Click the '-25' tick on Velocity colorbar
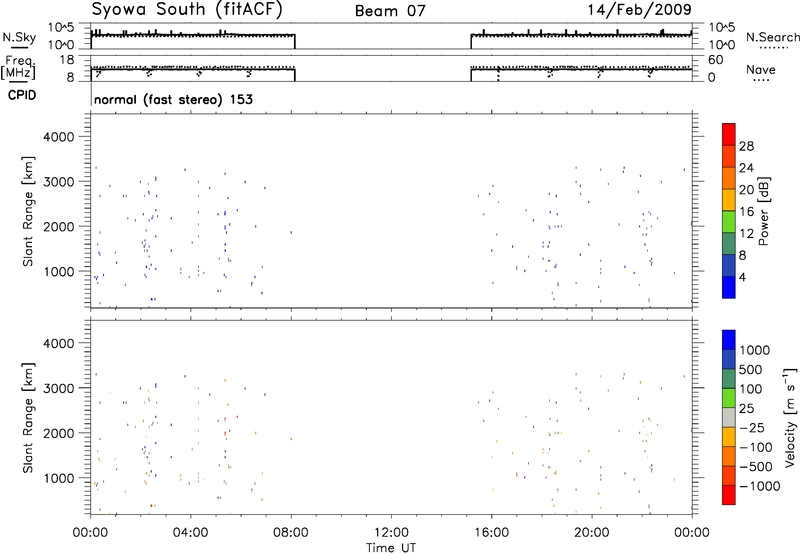The image size is (800, 554). click(752, 427)
